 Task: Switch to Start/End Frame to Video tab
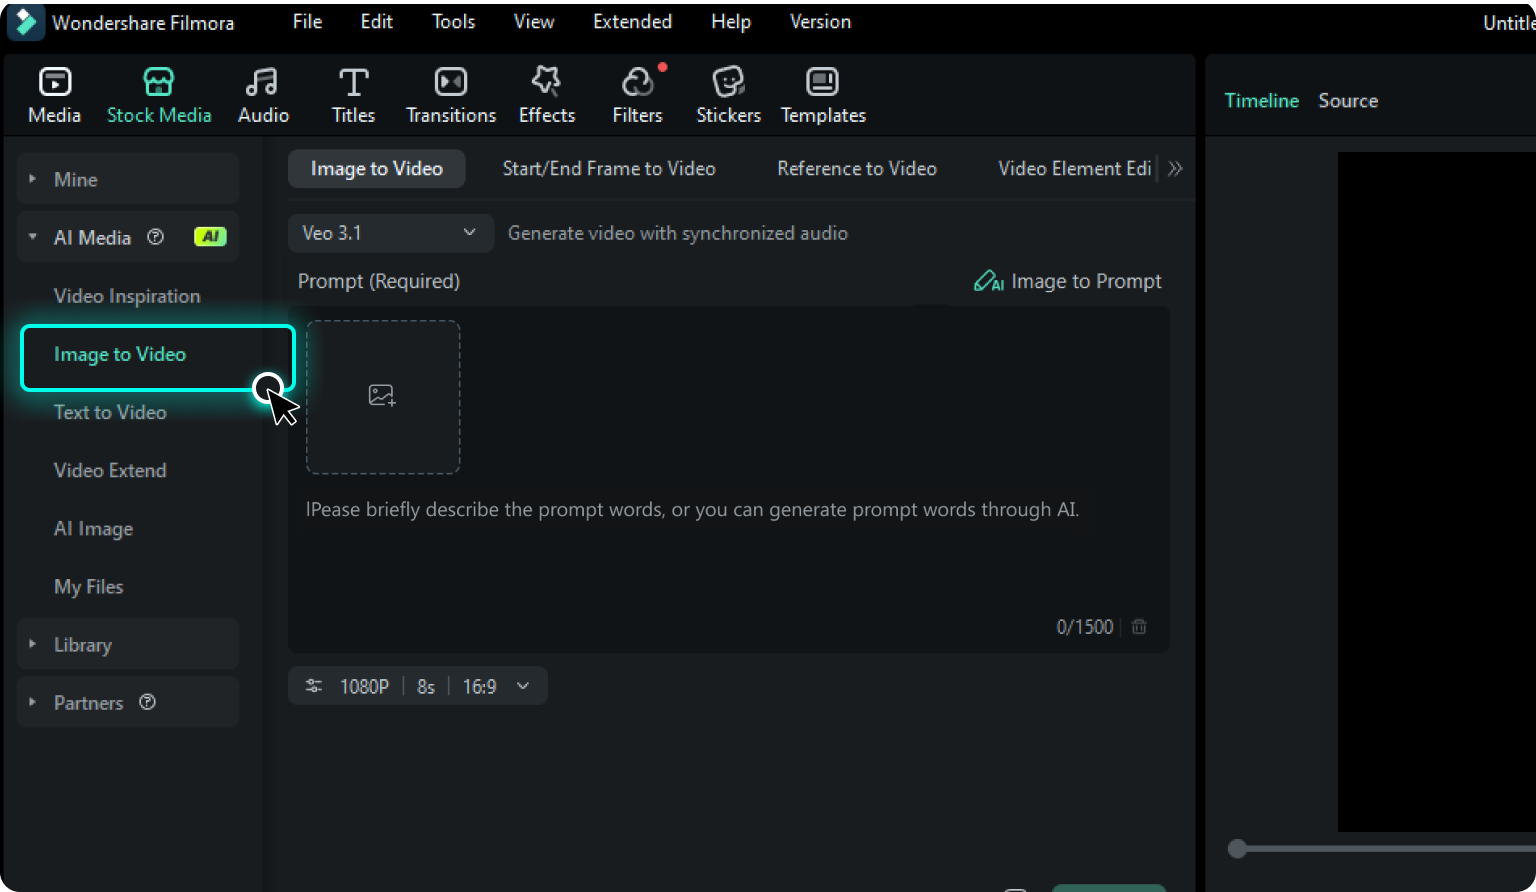tap(609, 169)
